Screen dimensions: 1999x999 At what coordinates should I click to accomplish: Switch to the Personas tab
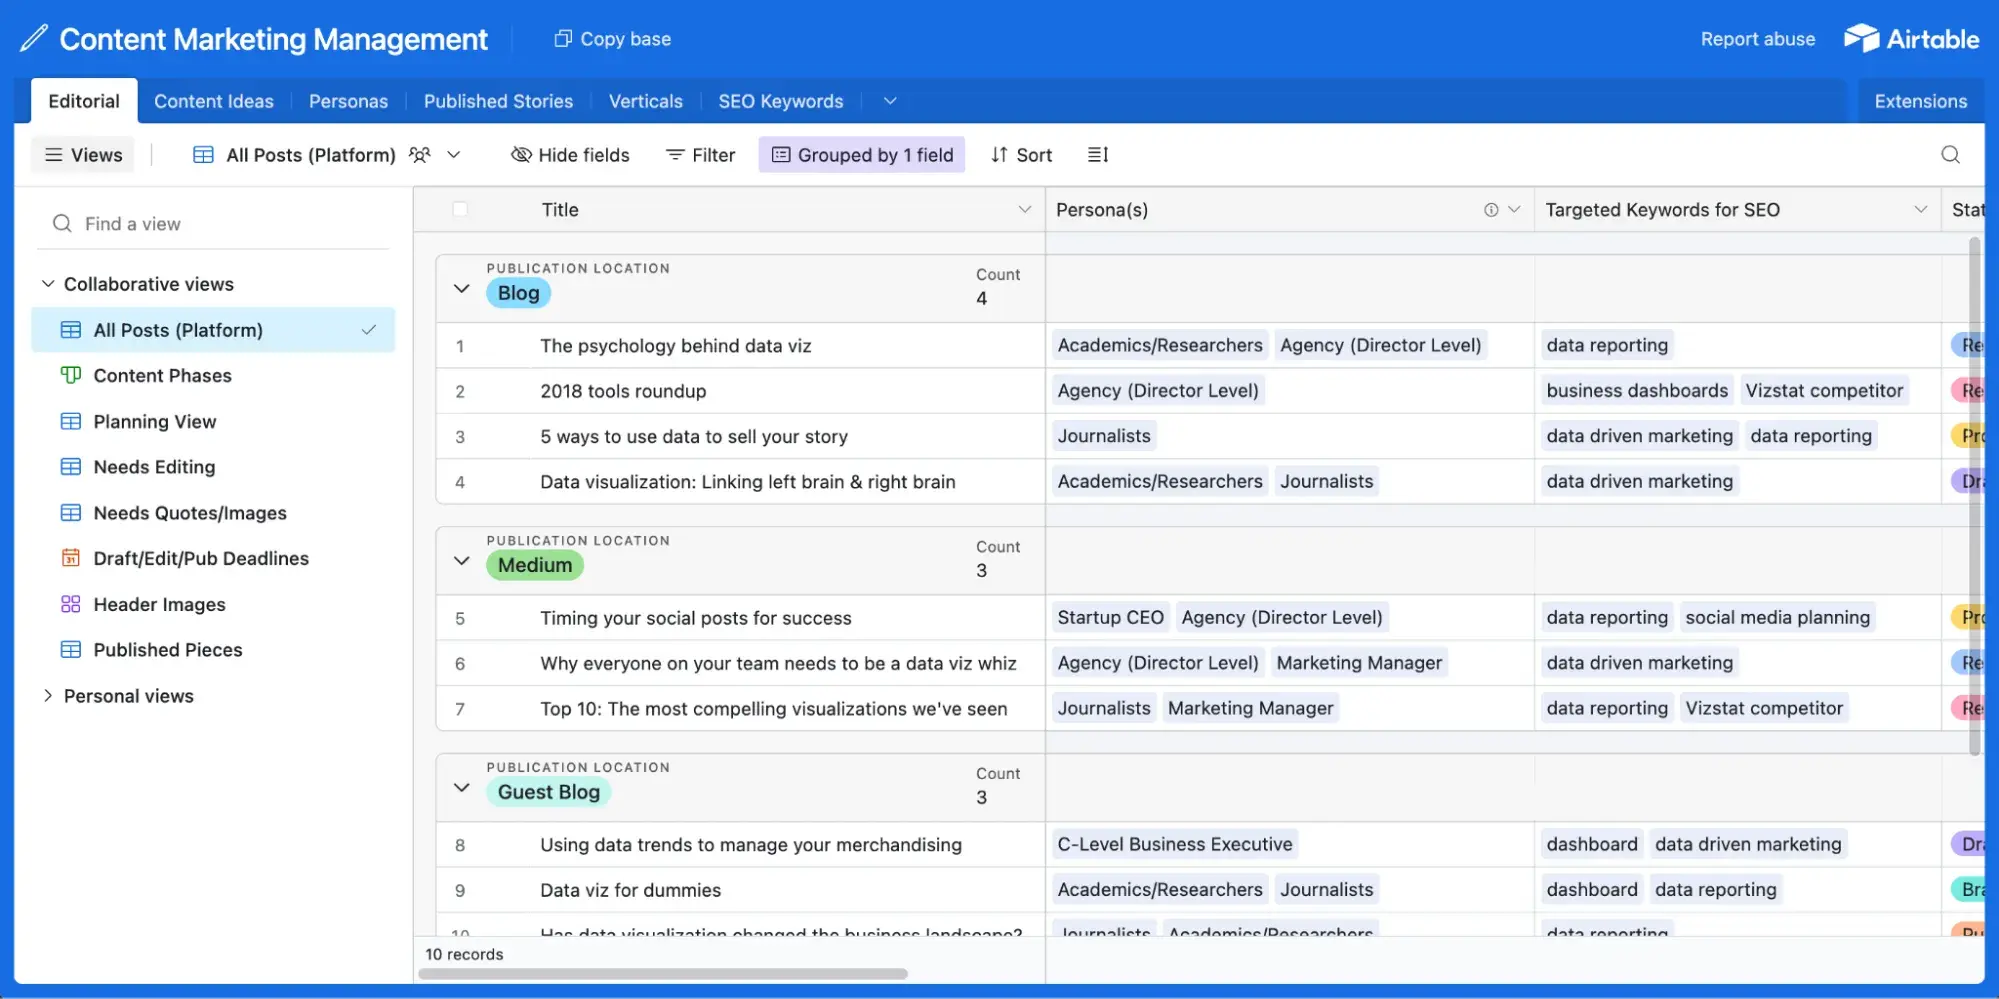348,100
